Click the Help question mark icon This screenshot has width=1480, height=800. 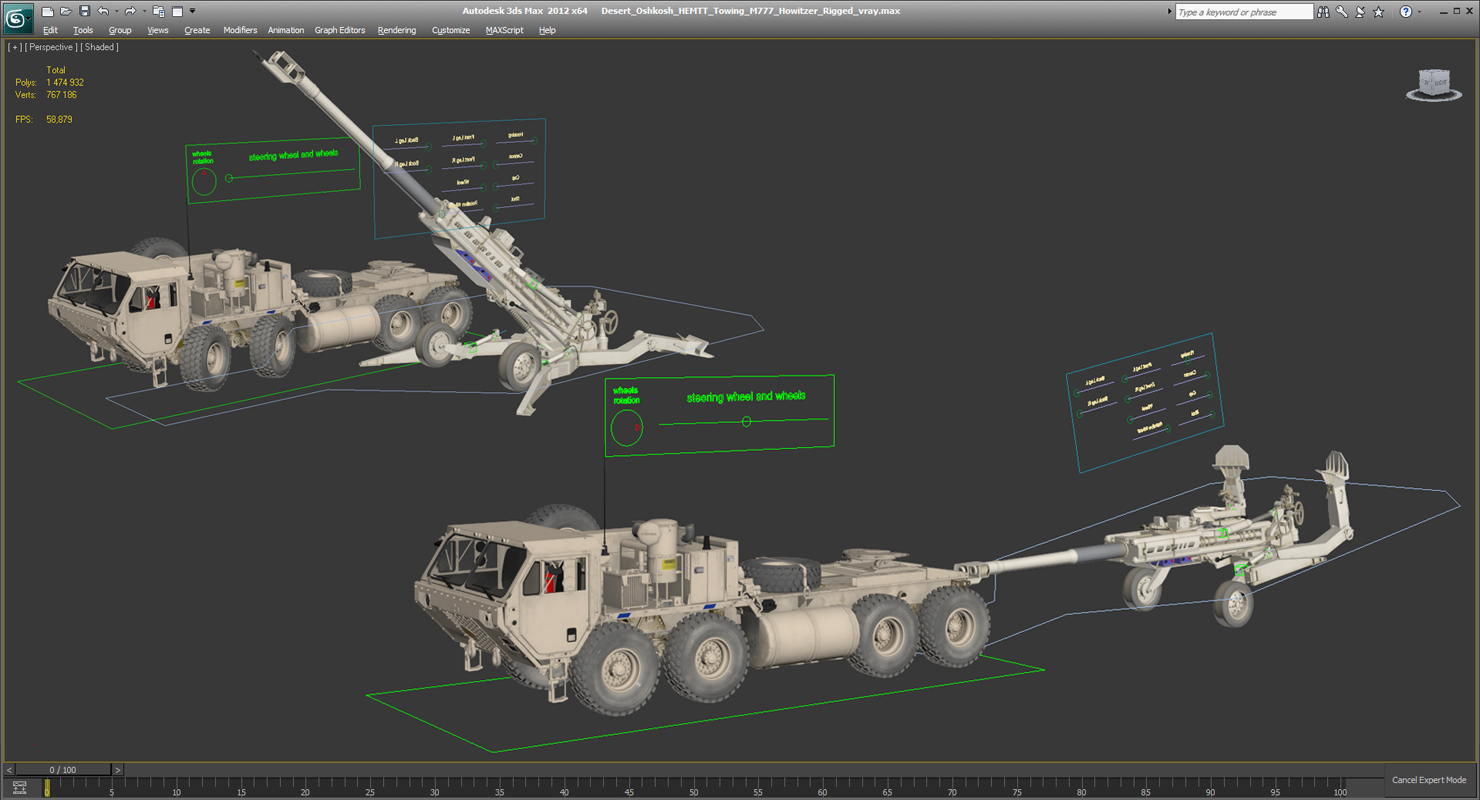pyautogui.click(x=1406, y=12)
